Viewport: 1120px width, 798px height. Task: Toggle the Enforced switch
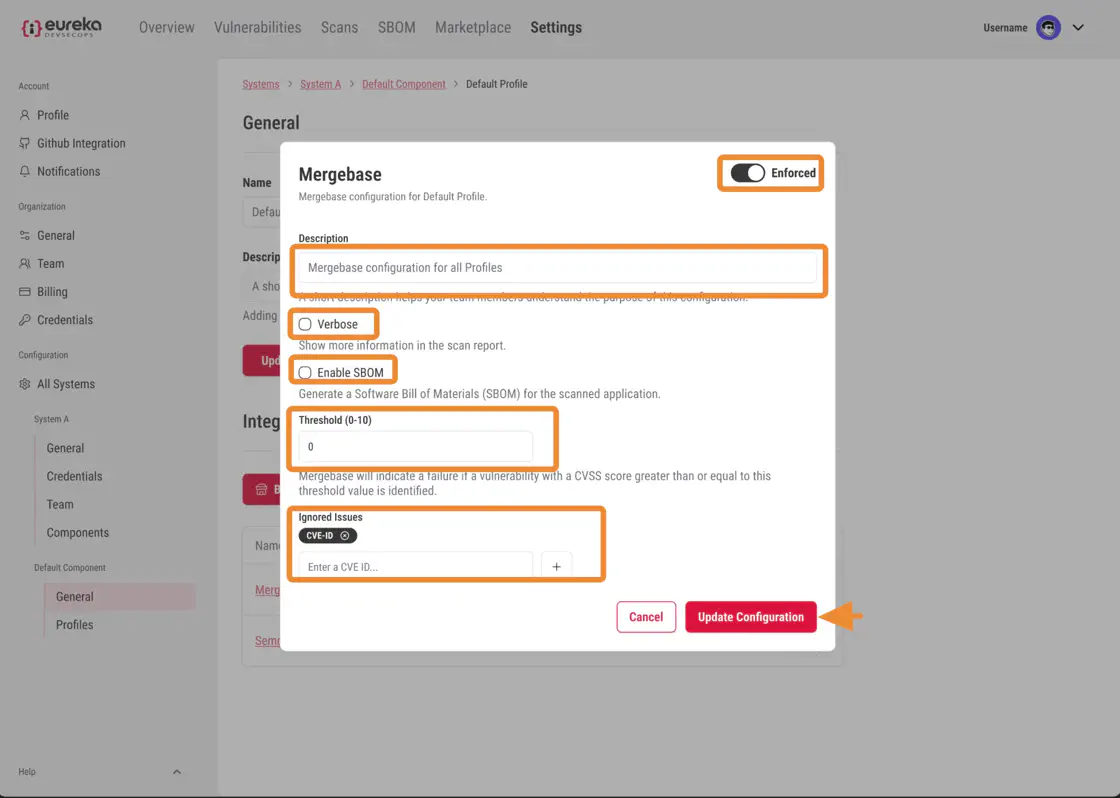pyautogui.click(x=748, y=173)
